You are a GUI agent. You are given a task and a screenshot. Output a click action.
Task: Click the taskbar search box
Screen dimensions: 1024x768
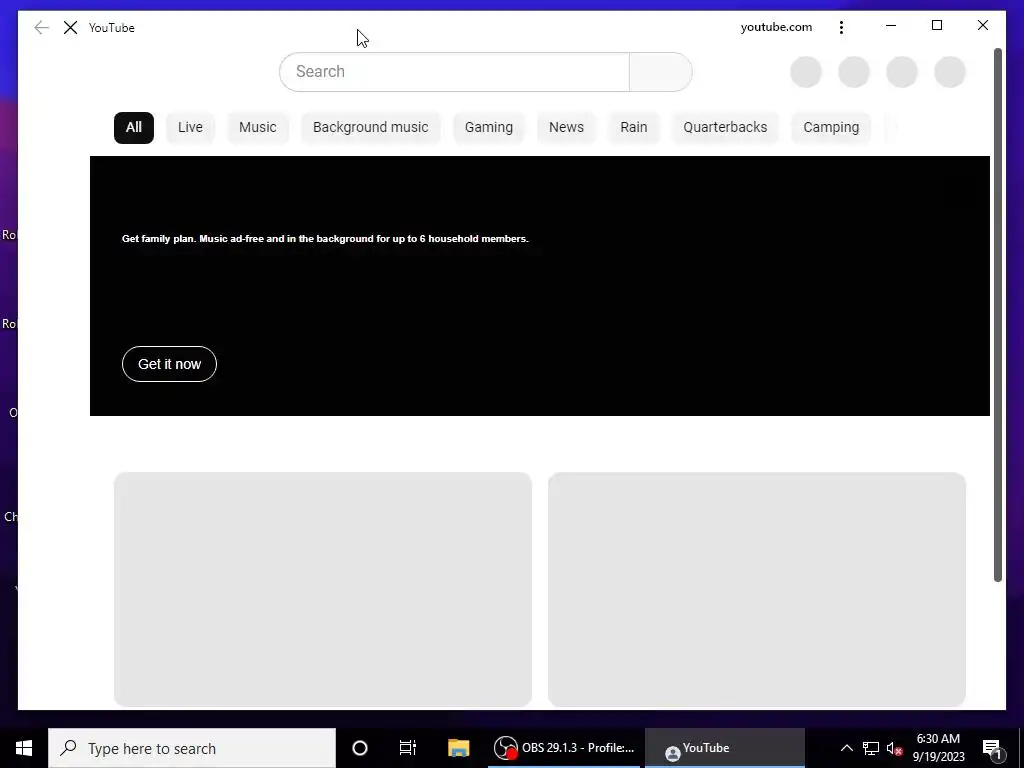[x=192, y=748]
